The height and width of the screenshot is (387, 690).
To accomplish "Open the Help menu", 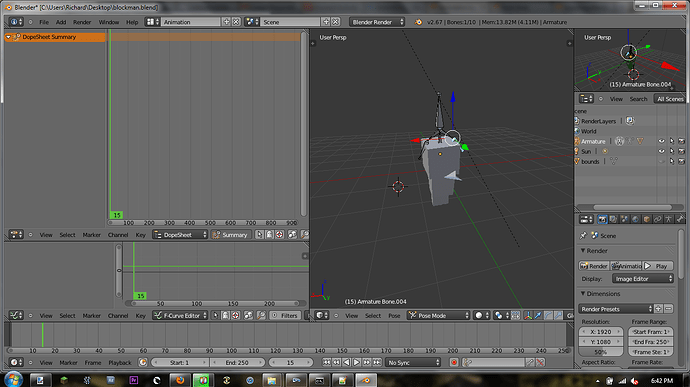I will (x=132, y=22).
